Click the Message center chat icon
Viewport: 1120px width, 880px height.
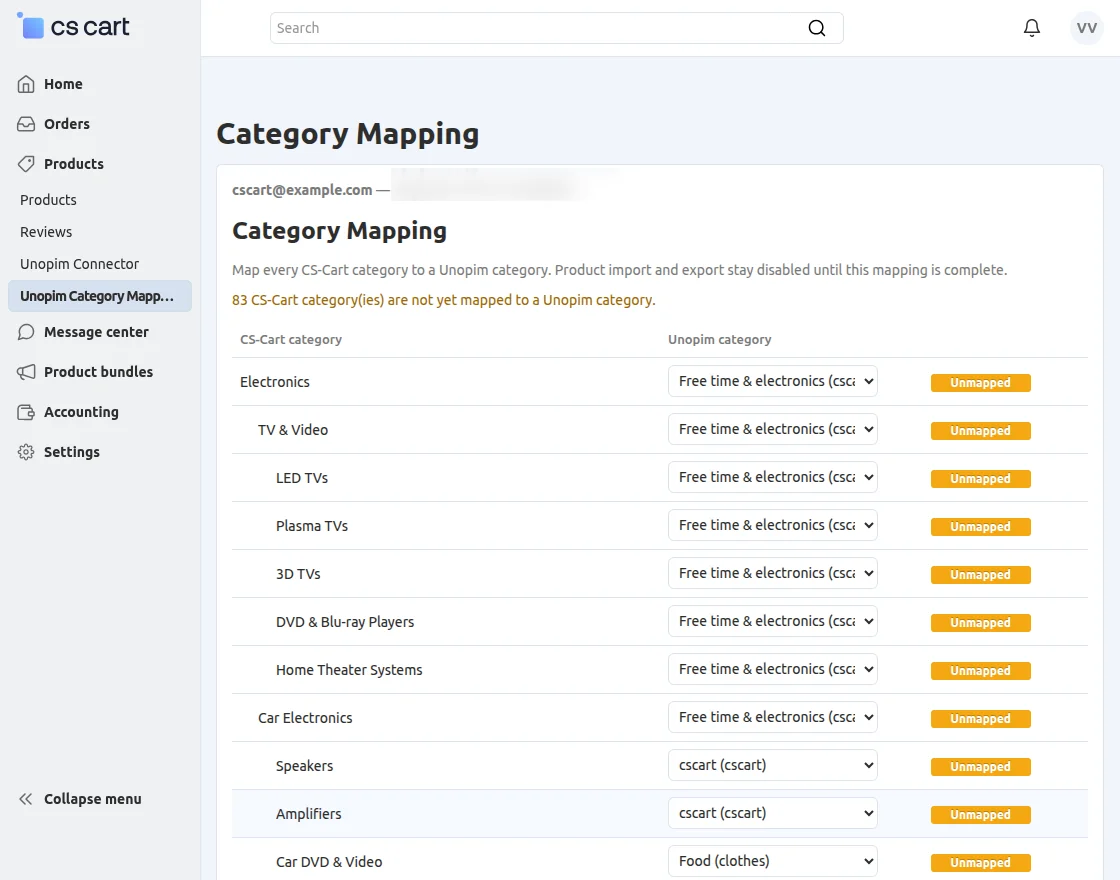[x=26, y=332]
